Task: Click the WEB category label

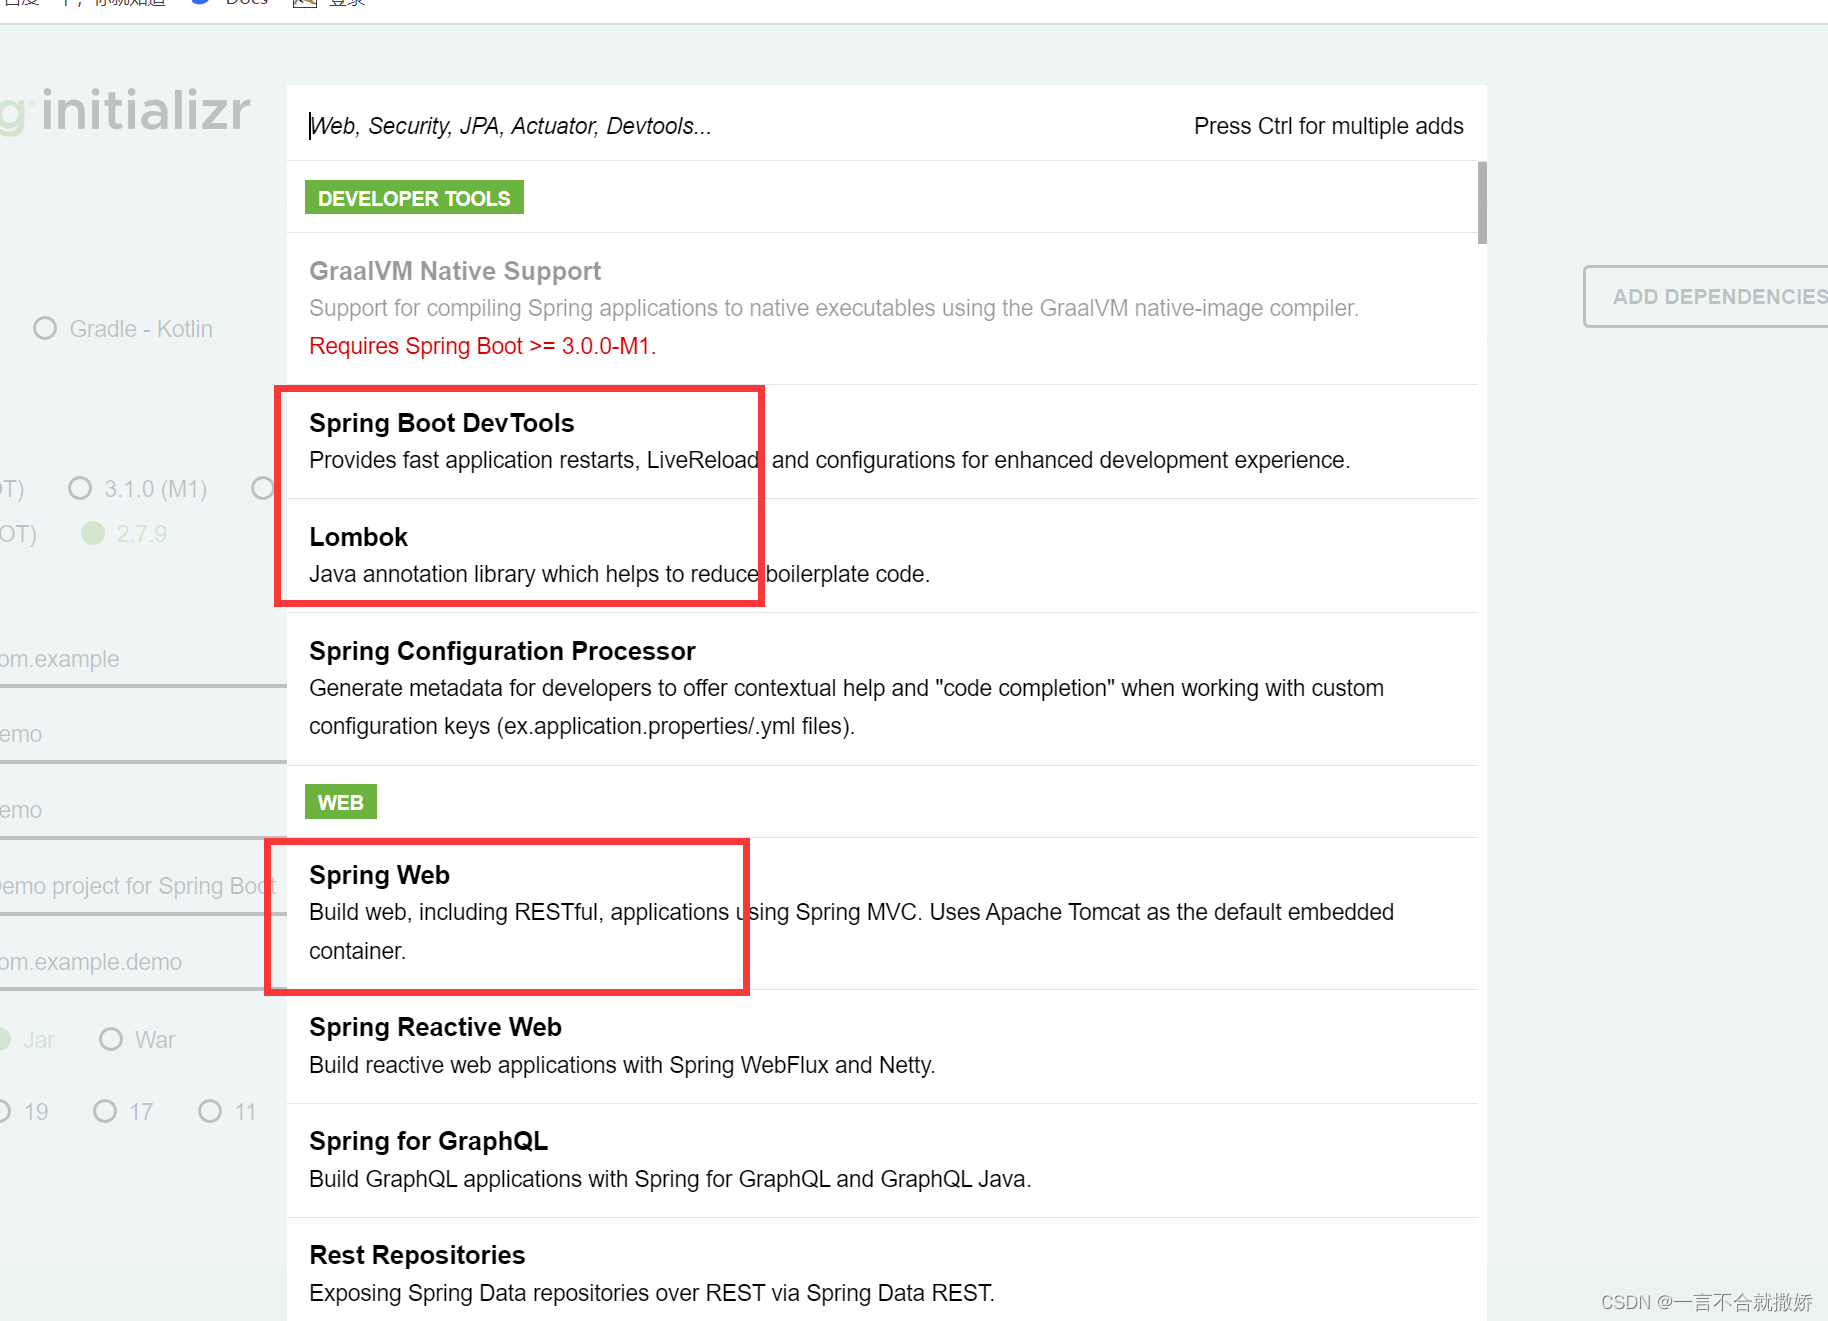Action: click(x=341, y=802)
